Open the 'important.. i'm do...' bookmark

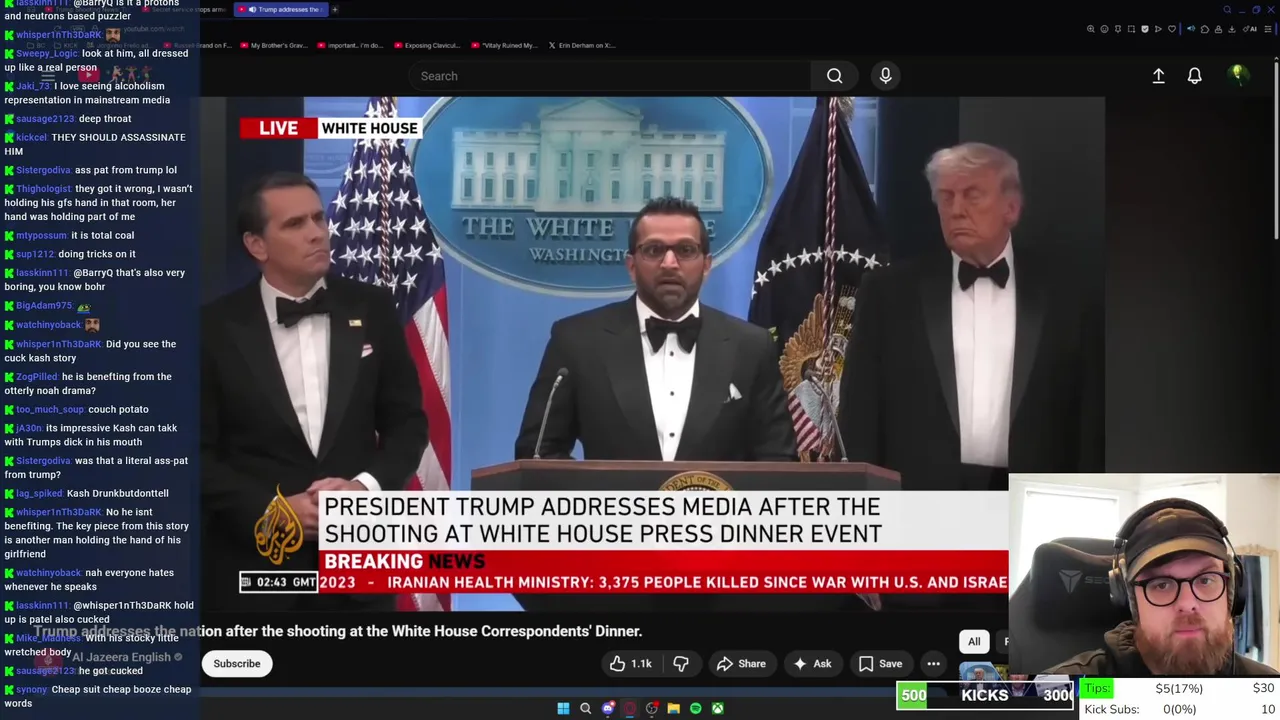tap(350, 45)
